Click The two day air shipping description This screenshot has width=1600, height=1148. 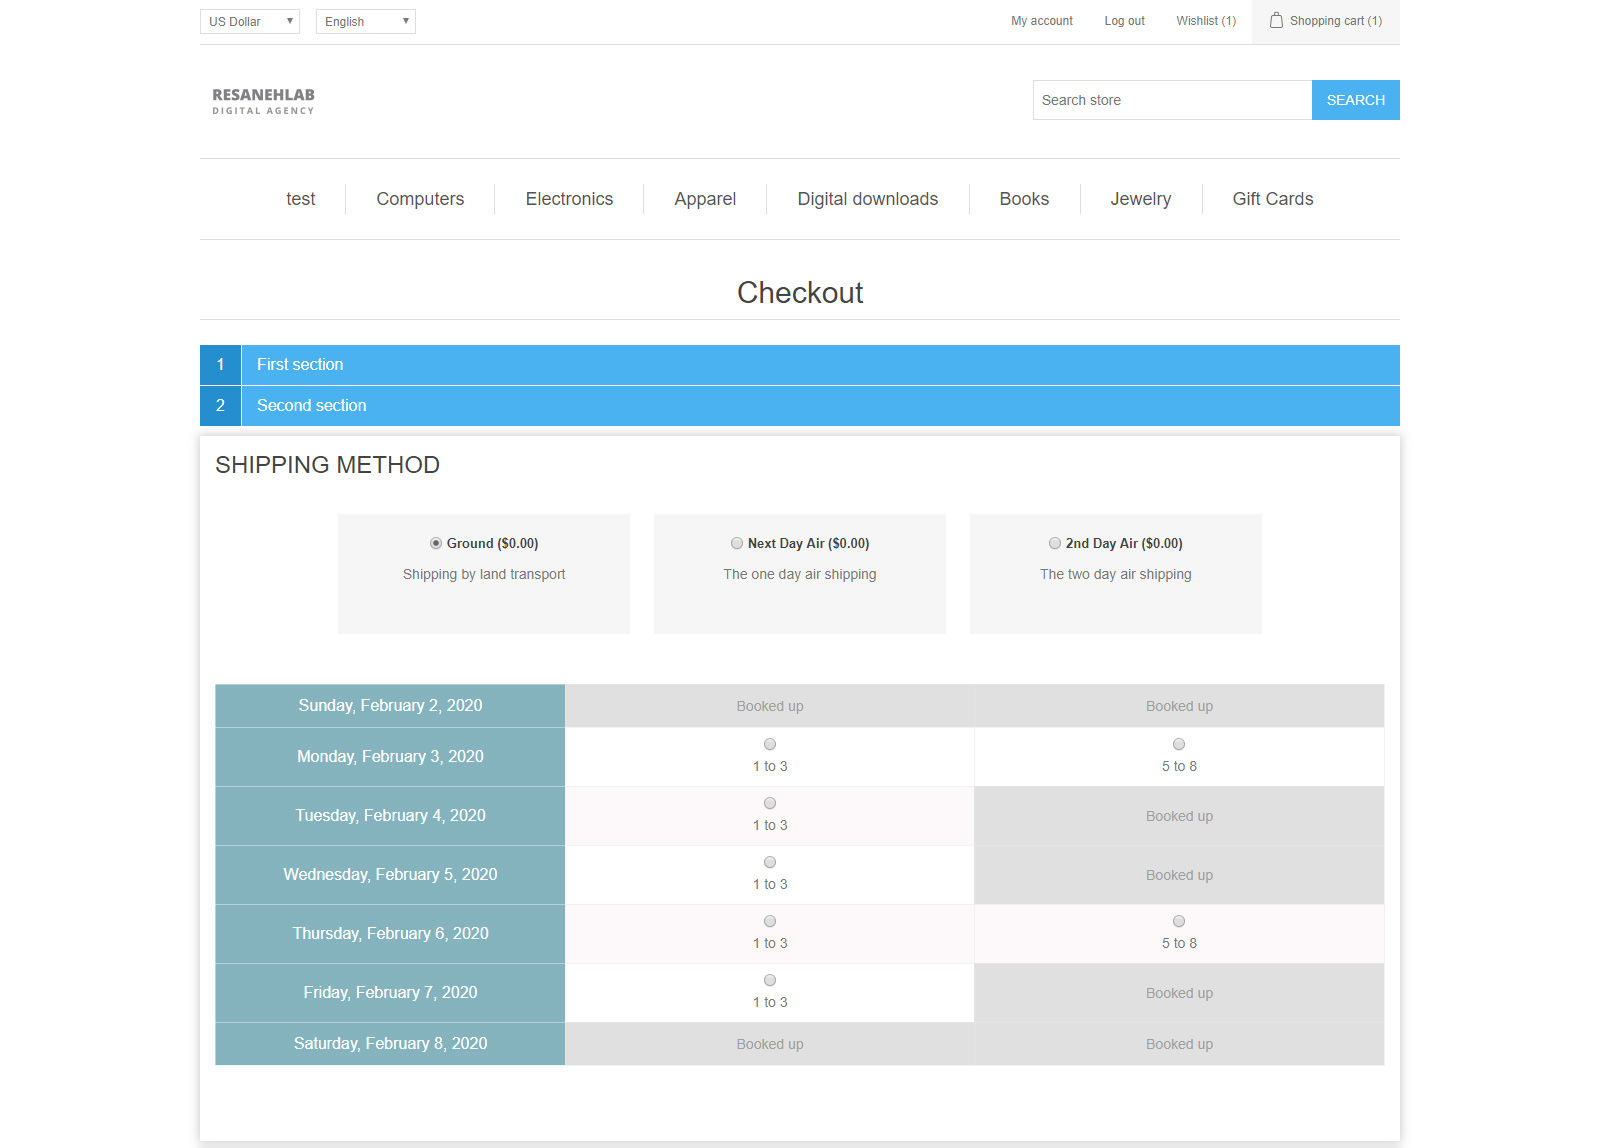(x=1116, y=574)
